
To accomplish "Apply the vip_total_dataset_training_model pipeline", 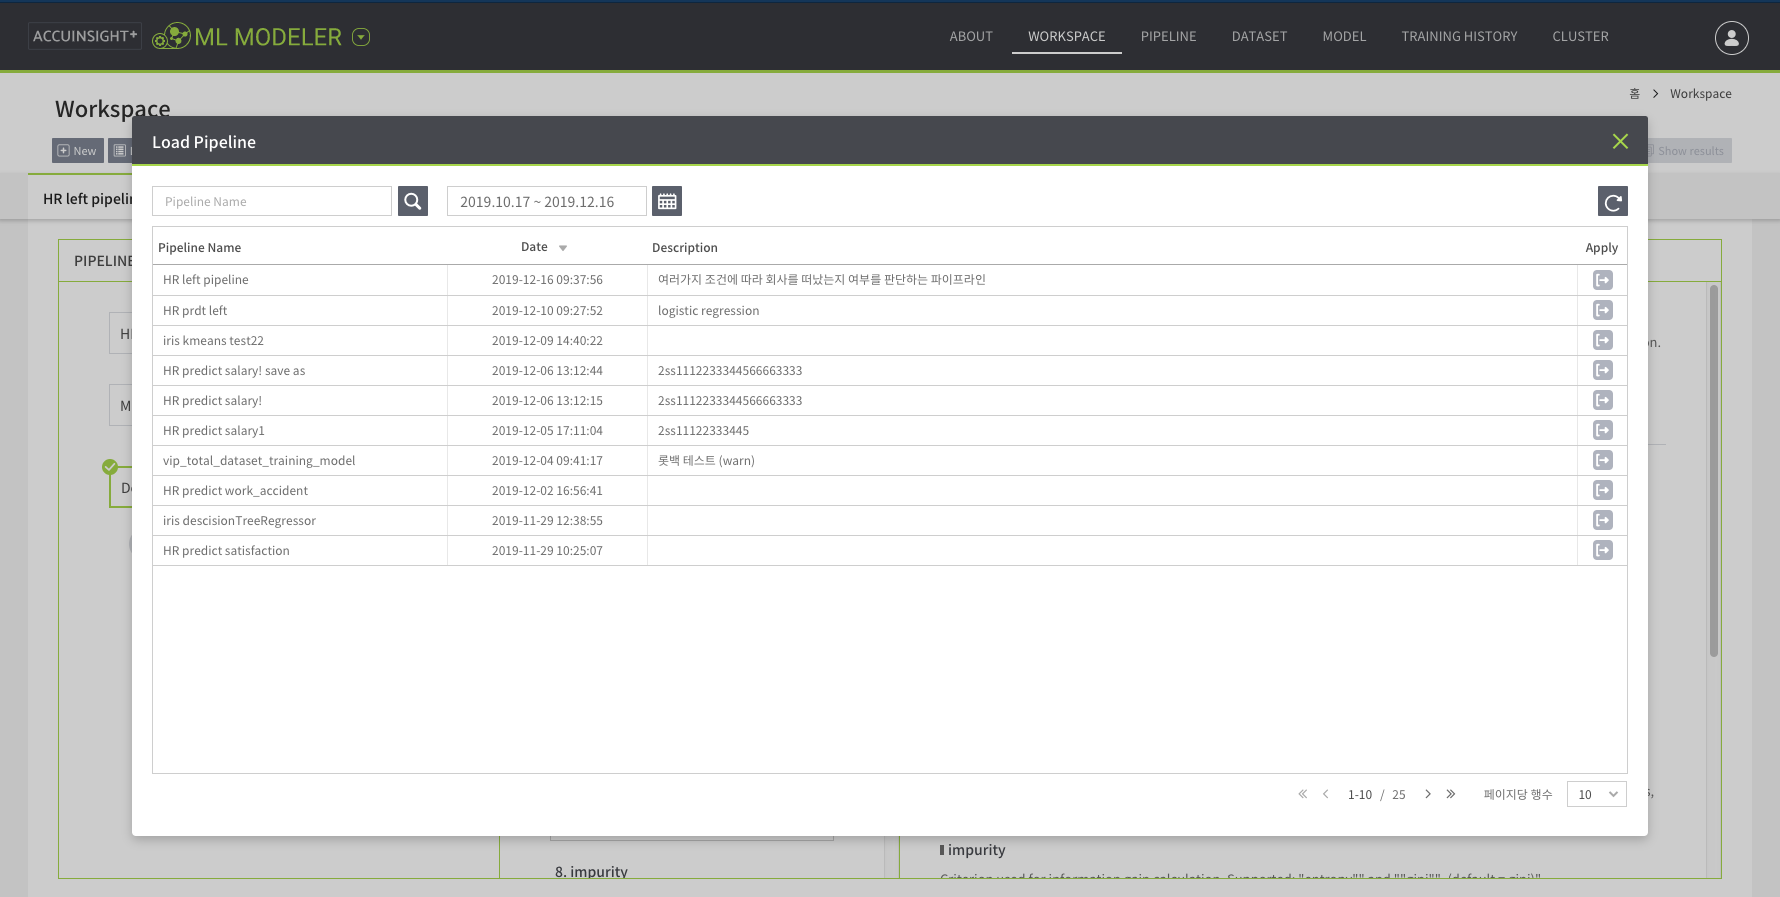I will click(x=1602, y=460).
